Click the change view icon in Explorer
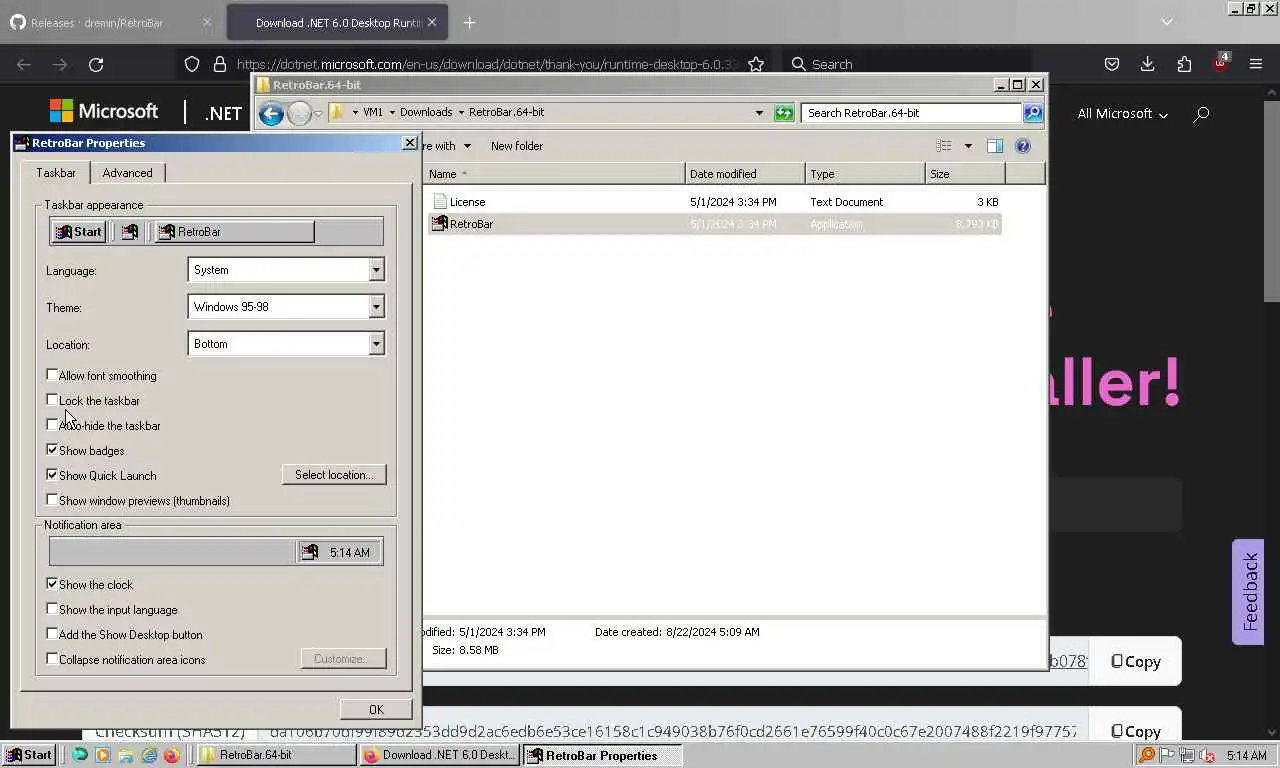This screenshot has width=1280, height=768. tap(943, 146)
